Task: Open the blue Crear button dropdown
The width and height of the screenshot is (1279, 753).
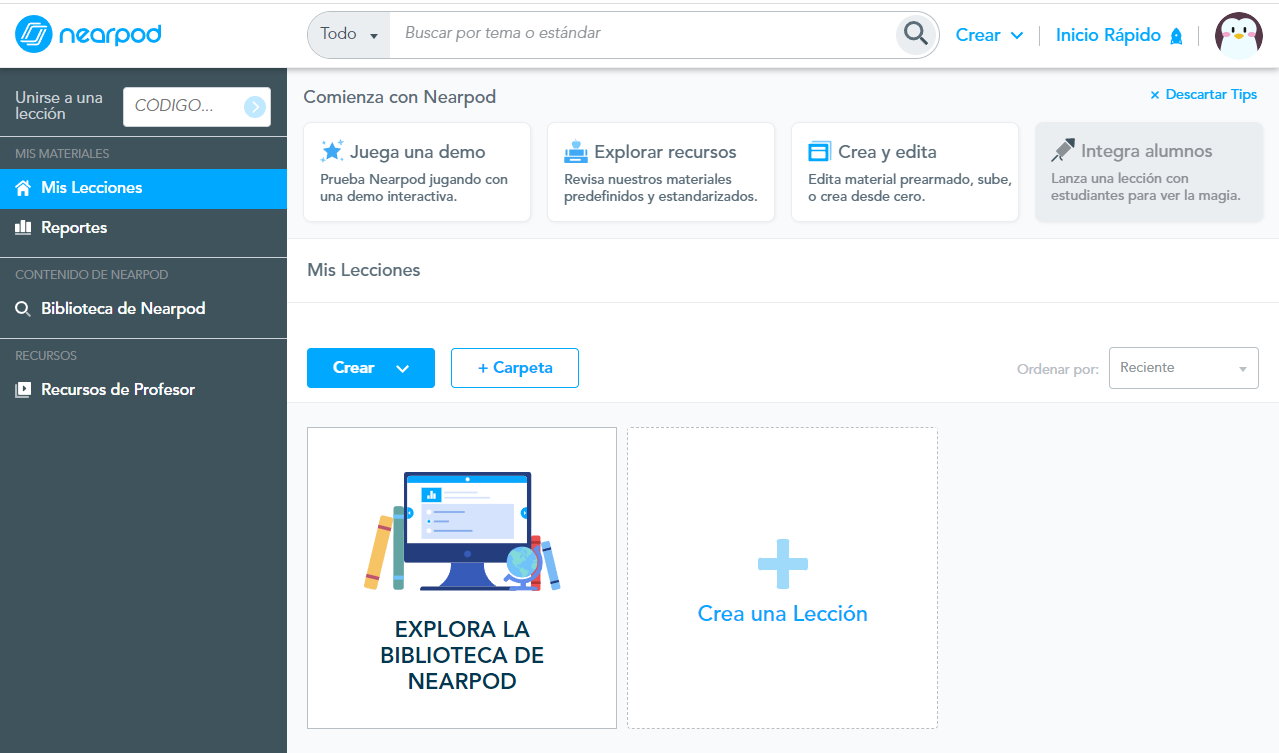Action: pos(371,368)
